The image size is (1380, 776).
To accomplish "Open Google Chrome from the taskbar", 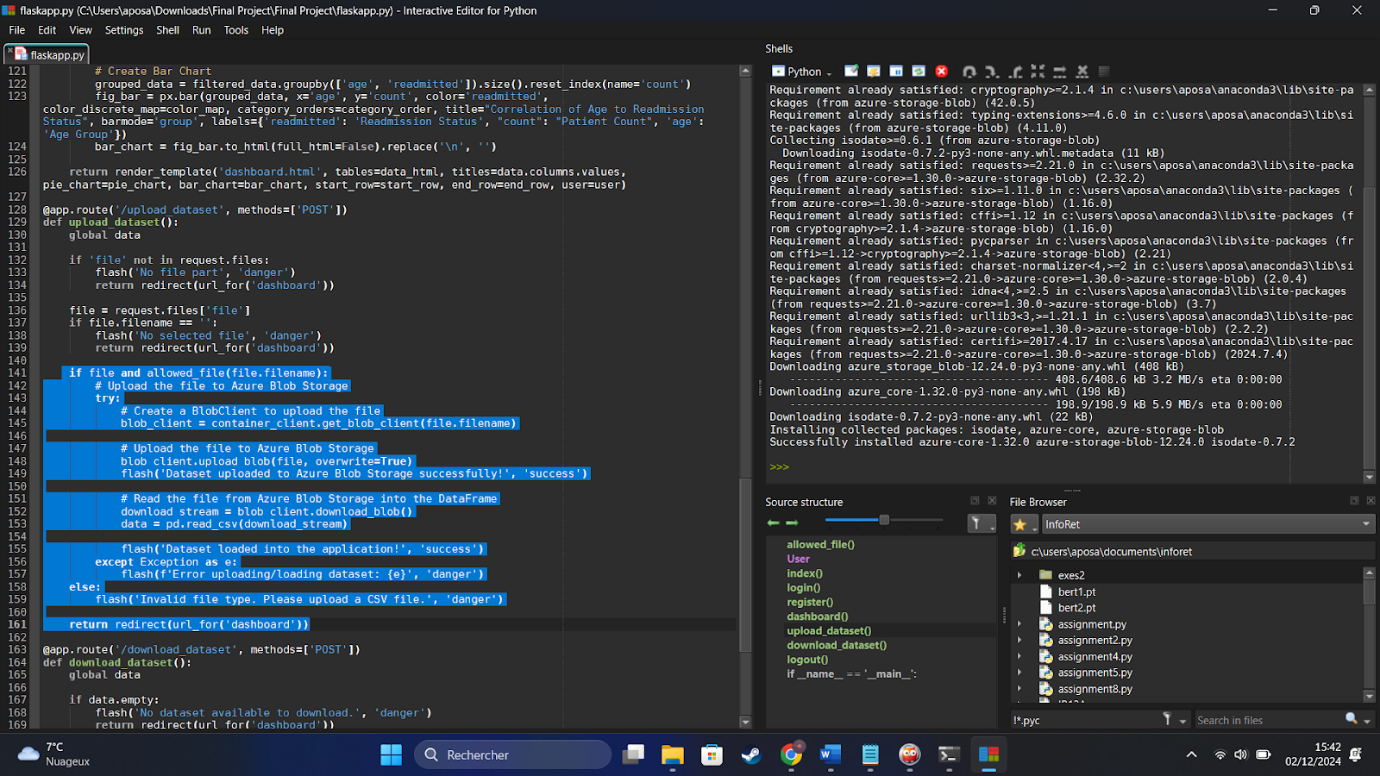I will tap(791, 754).
